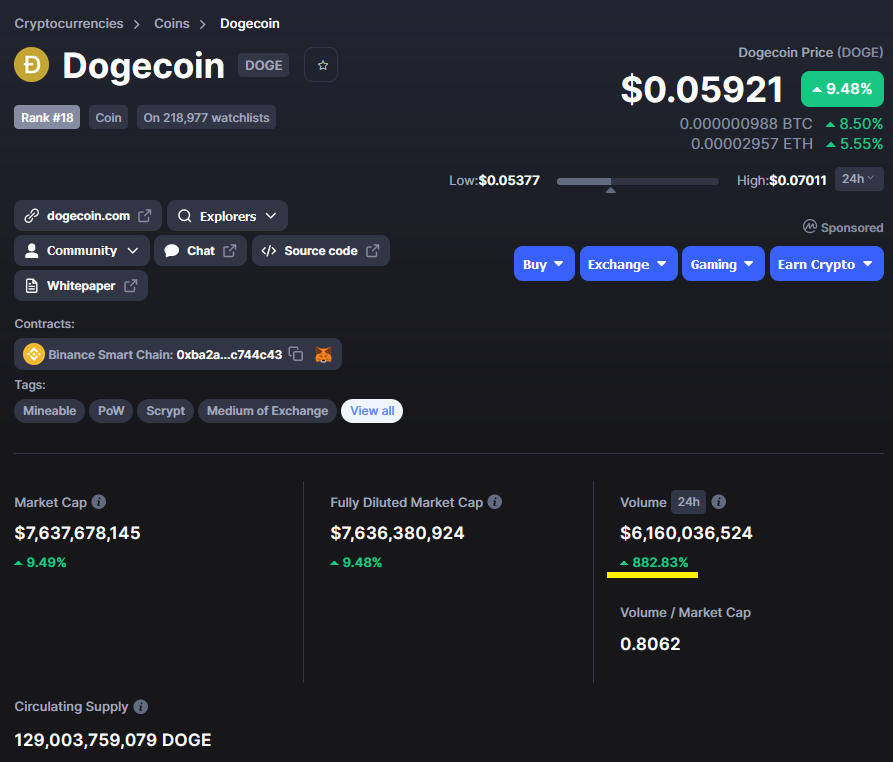The image size is (893, 762).
Task: Open the Earn Crypto dropdown button
Action: (826, 264)
